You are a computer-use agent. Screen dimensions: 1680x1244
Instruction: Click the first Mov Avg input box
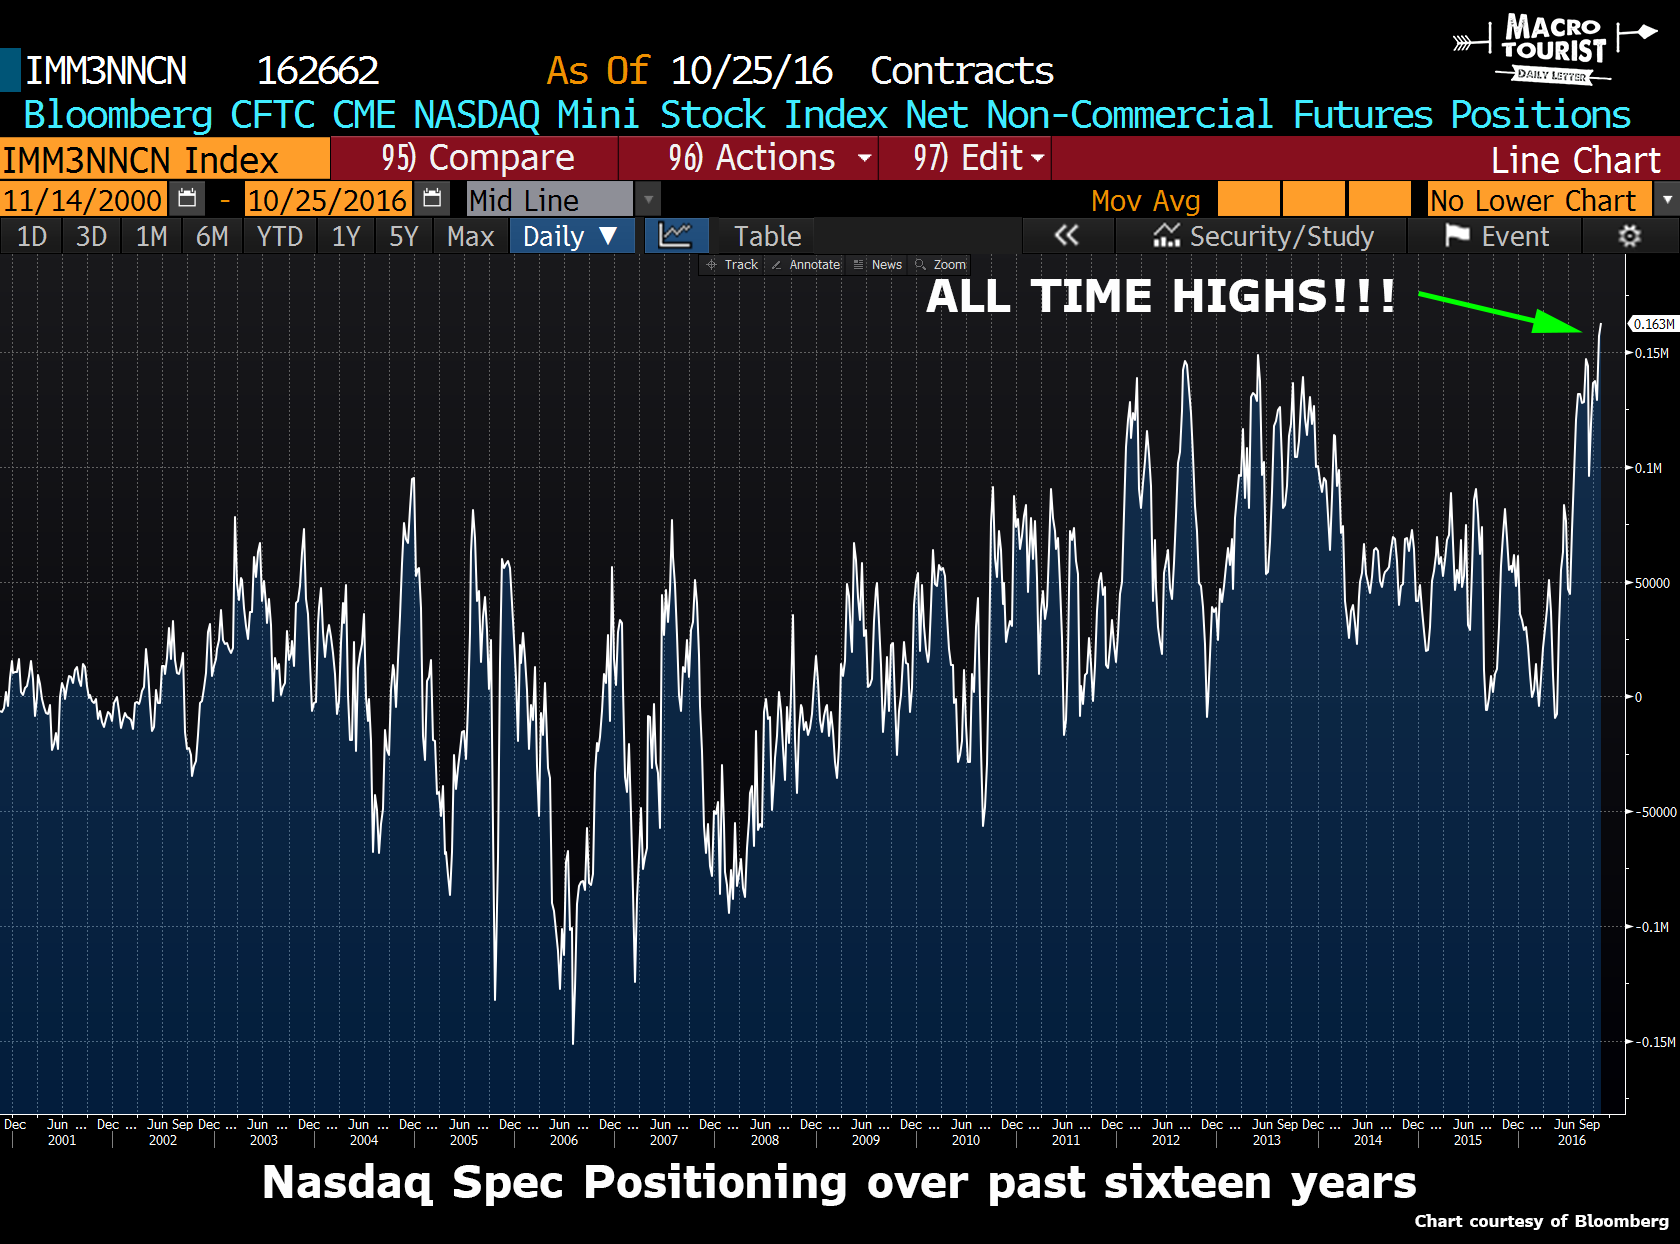tap(1248, 199)
